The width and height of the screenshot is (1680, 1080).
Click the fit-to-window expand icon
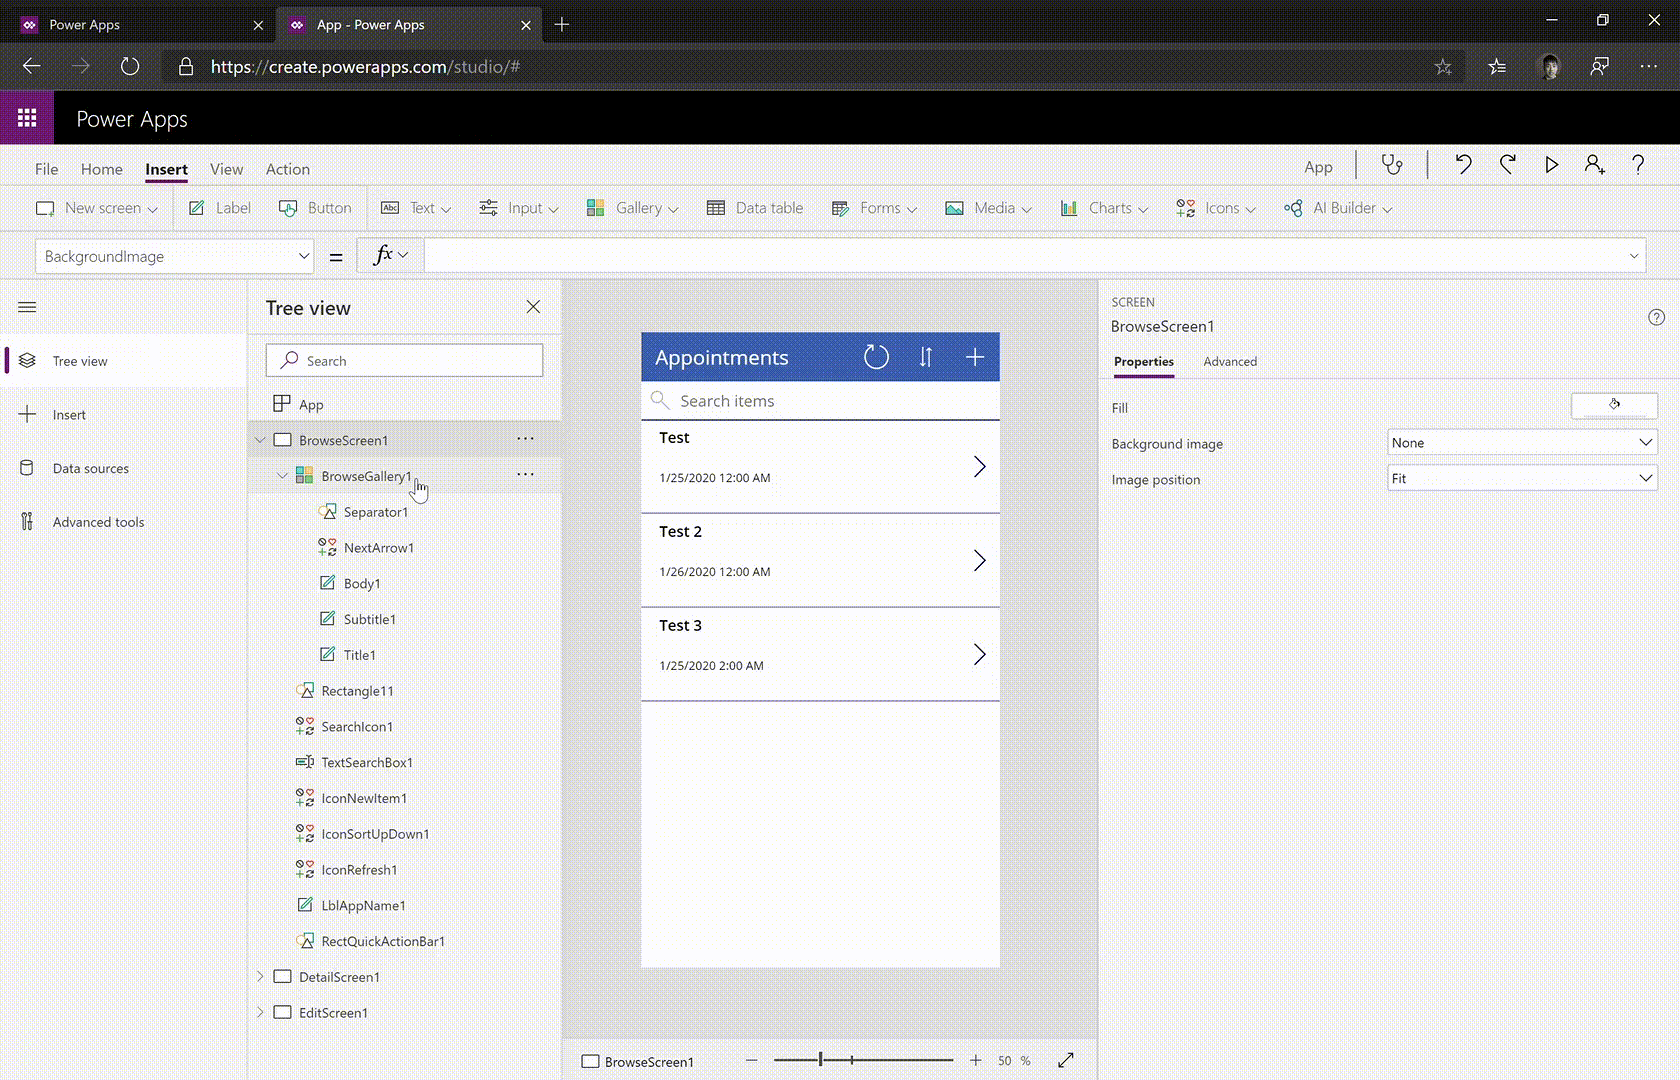tap(1066, 1060)
